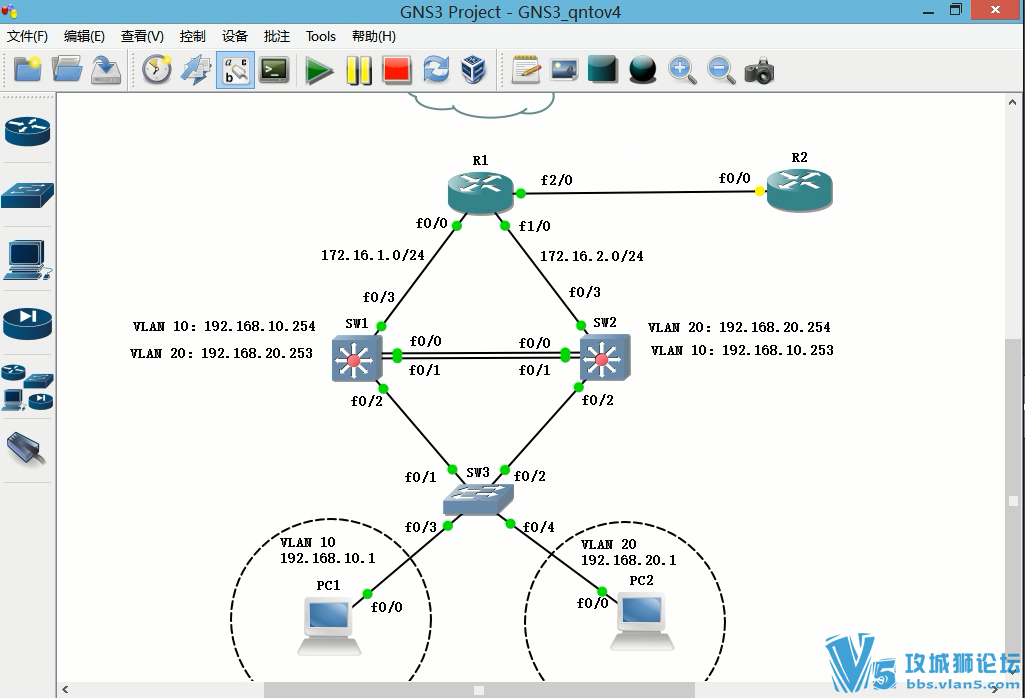The height and width of the screenshot is (698, 1025).
Task: Select router R2 on the canvas
Action: [799, 190]
